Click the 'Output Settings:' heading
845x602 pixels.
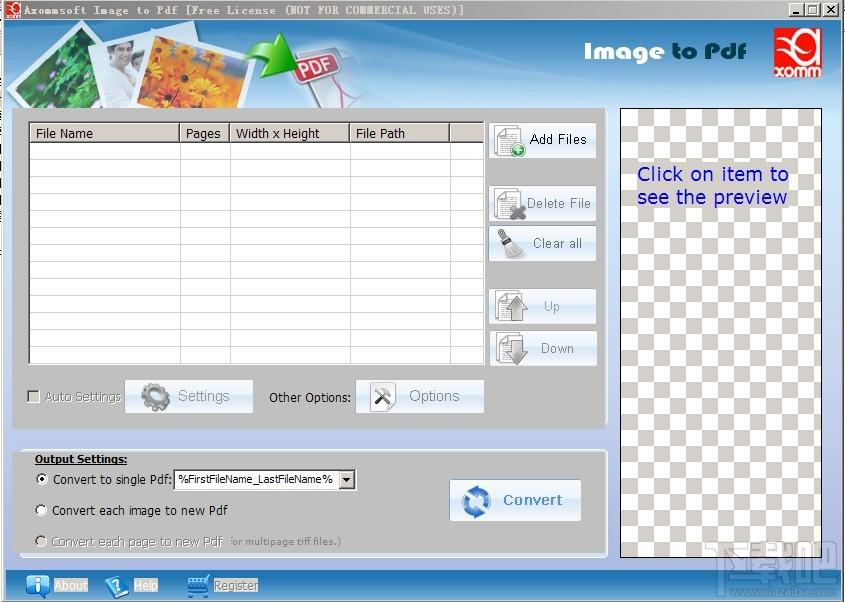pos(81,459)
